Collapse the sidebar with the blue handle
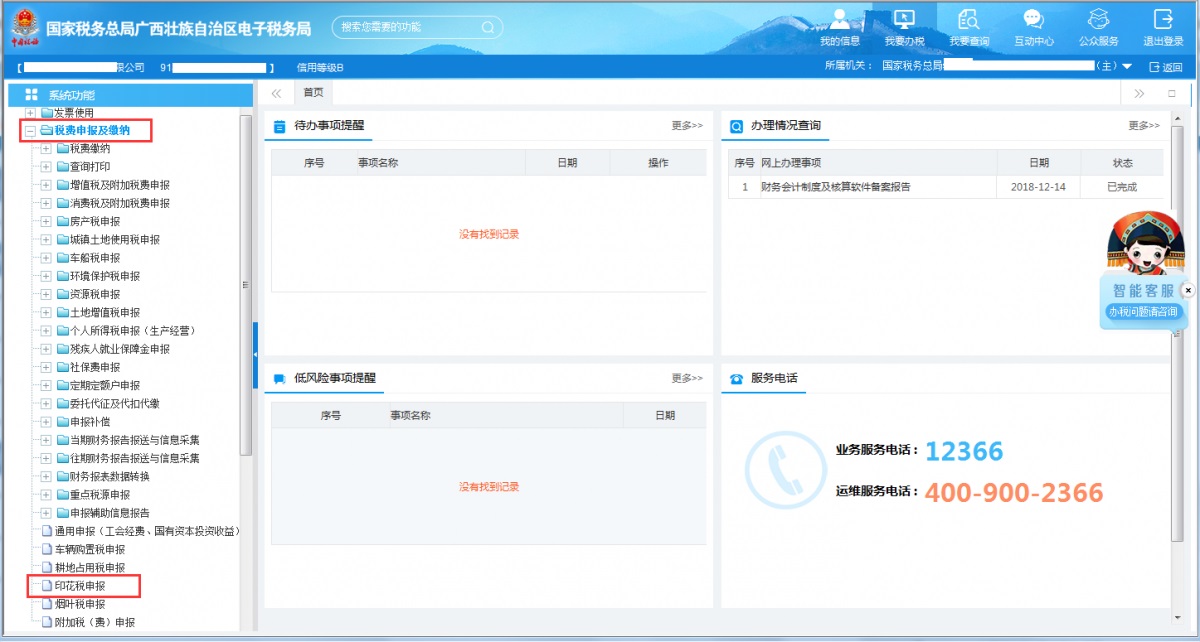 click(x=254, y=355)
